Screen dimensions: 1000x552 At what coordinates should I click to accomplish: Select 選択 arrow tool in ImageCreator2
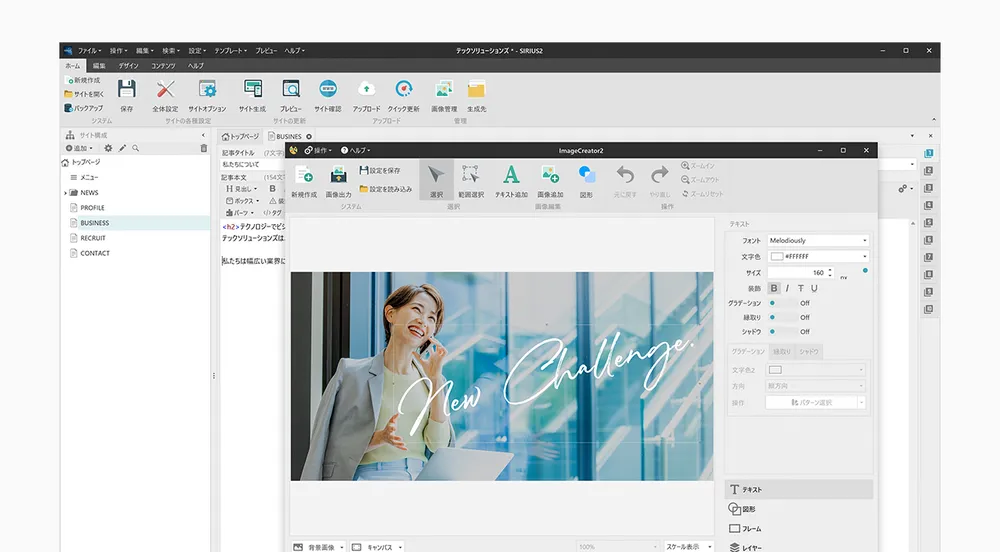436,181
